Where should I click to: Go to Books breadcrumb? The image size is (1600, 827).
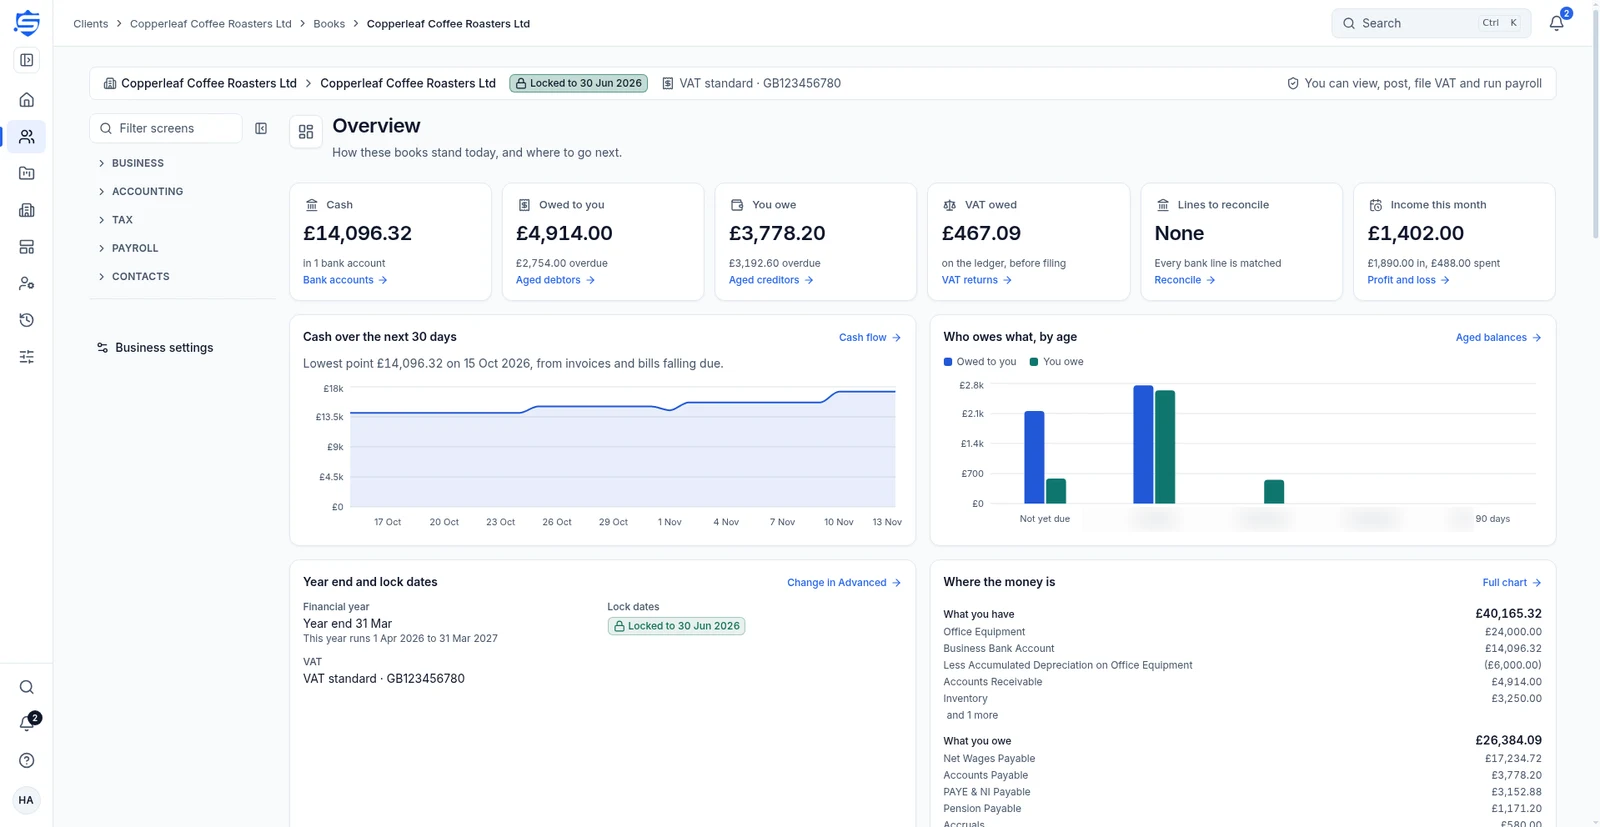click(329, 23)
